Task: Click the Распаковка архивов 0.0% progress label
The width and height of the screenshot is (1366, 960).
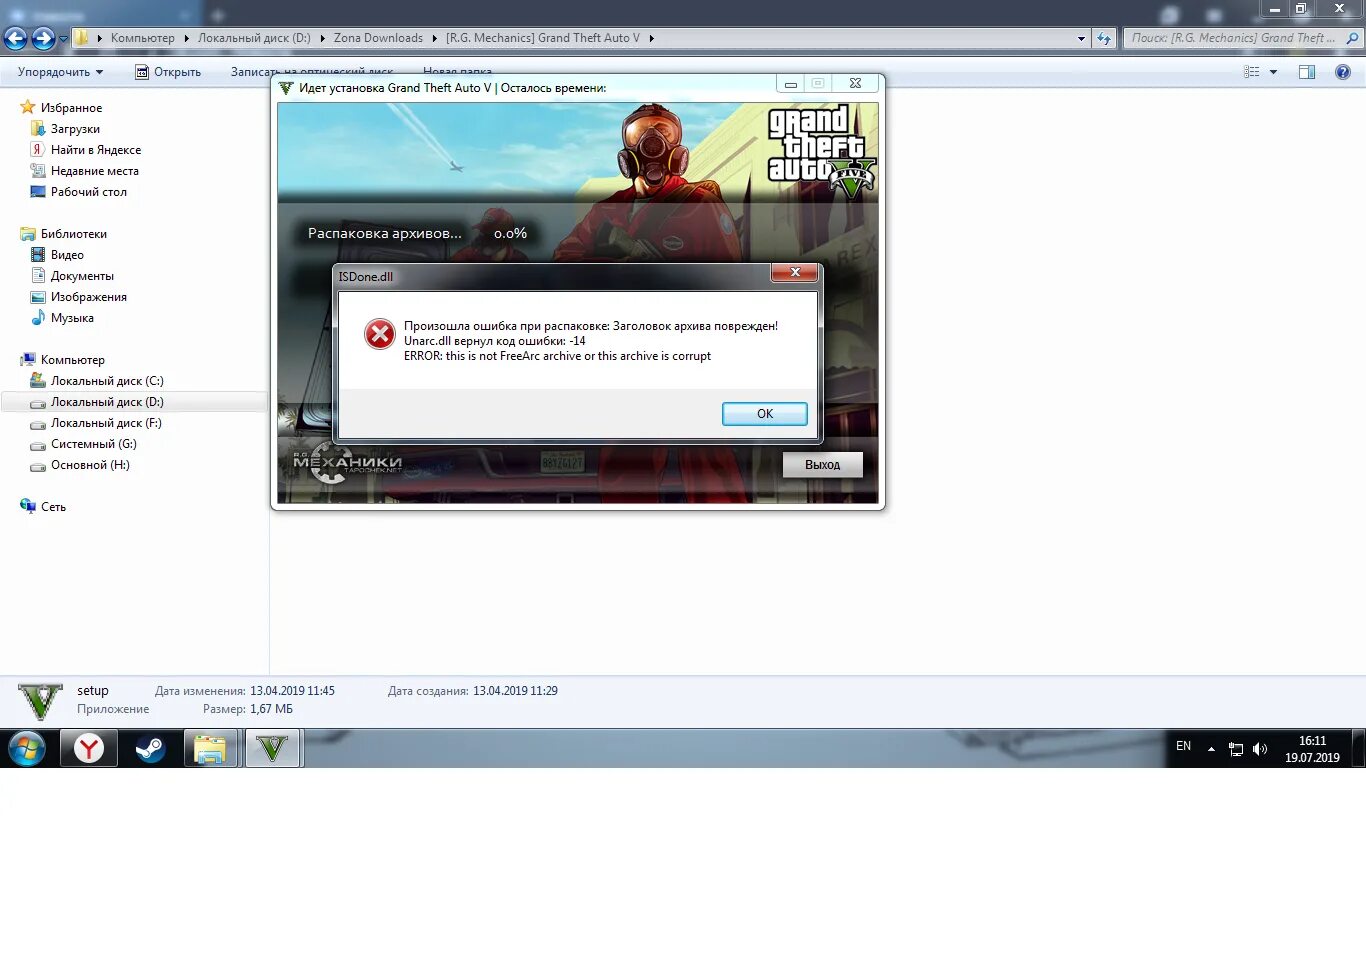Action: [x=417, y=233]
